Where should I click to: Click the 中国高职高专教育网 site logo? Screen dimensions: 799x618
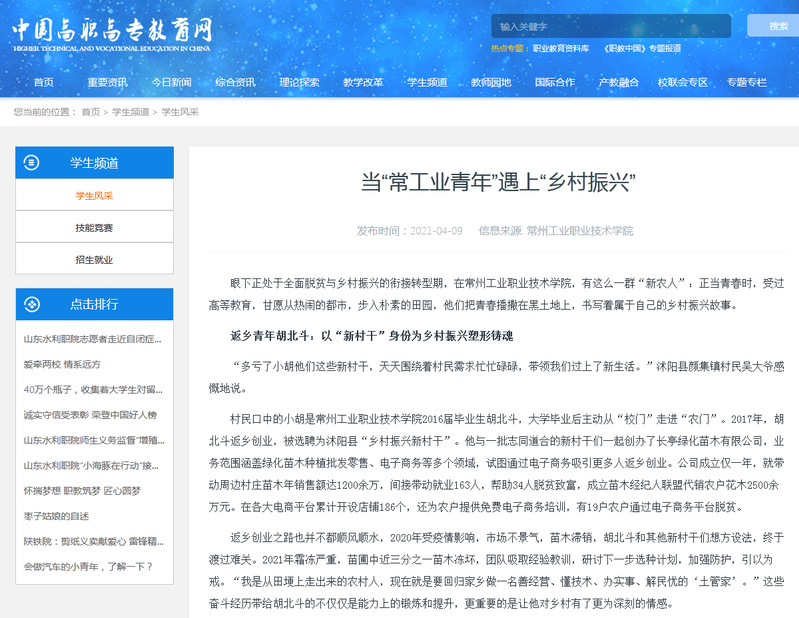(x=112, y=32)
